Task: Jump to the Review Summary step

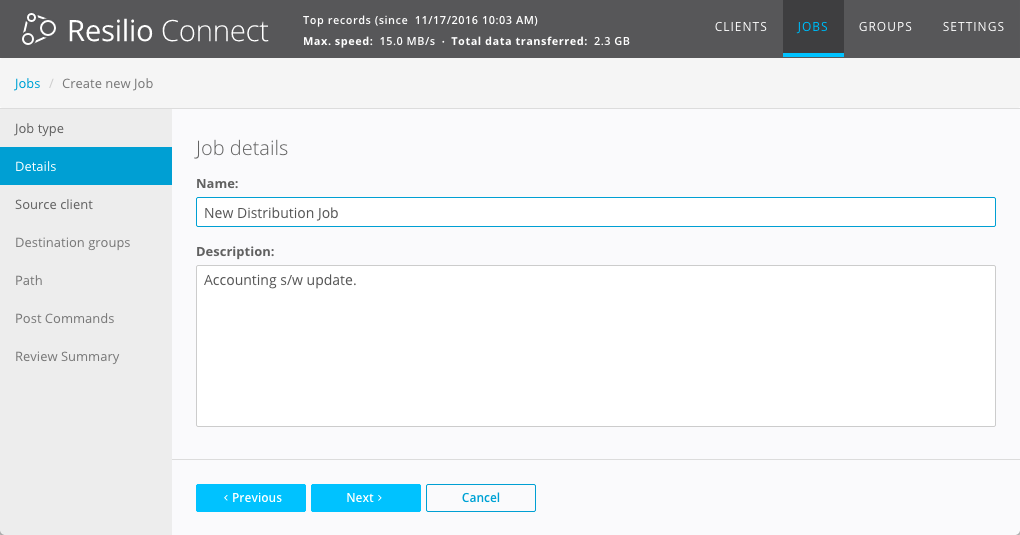Action: [67, 357]
